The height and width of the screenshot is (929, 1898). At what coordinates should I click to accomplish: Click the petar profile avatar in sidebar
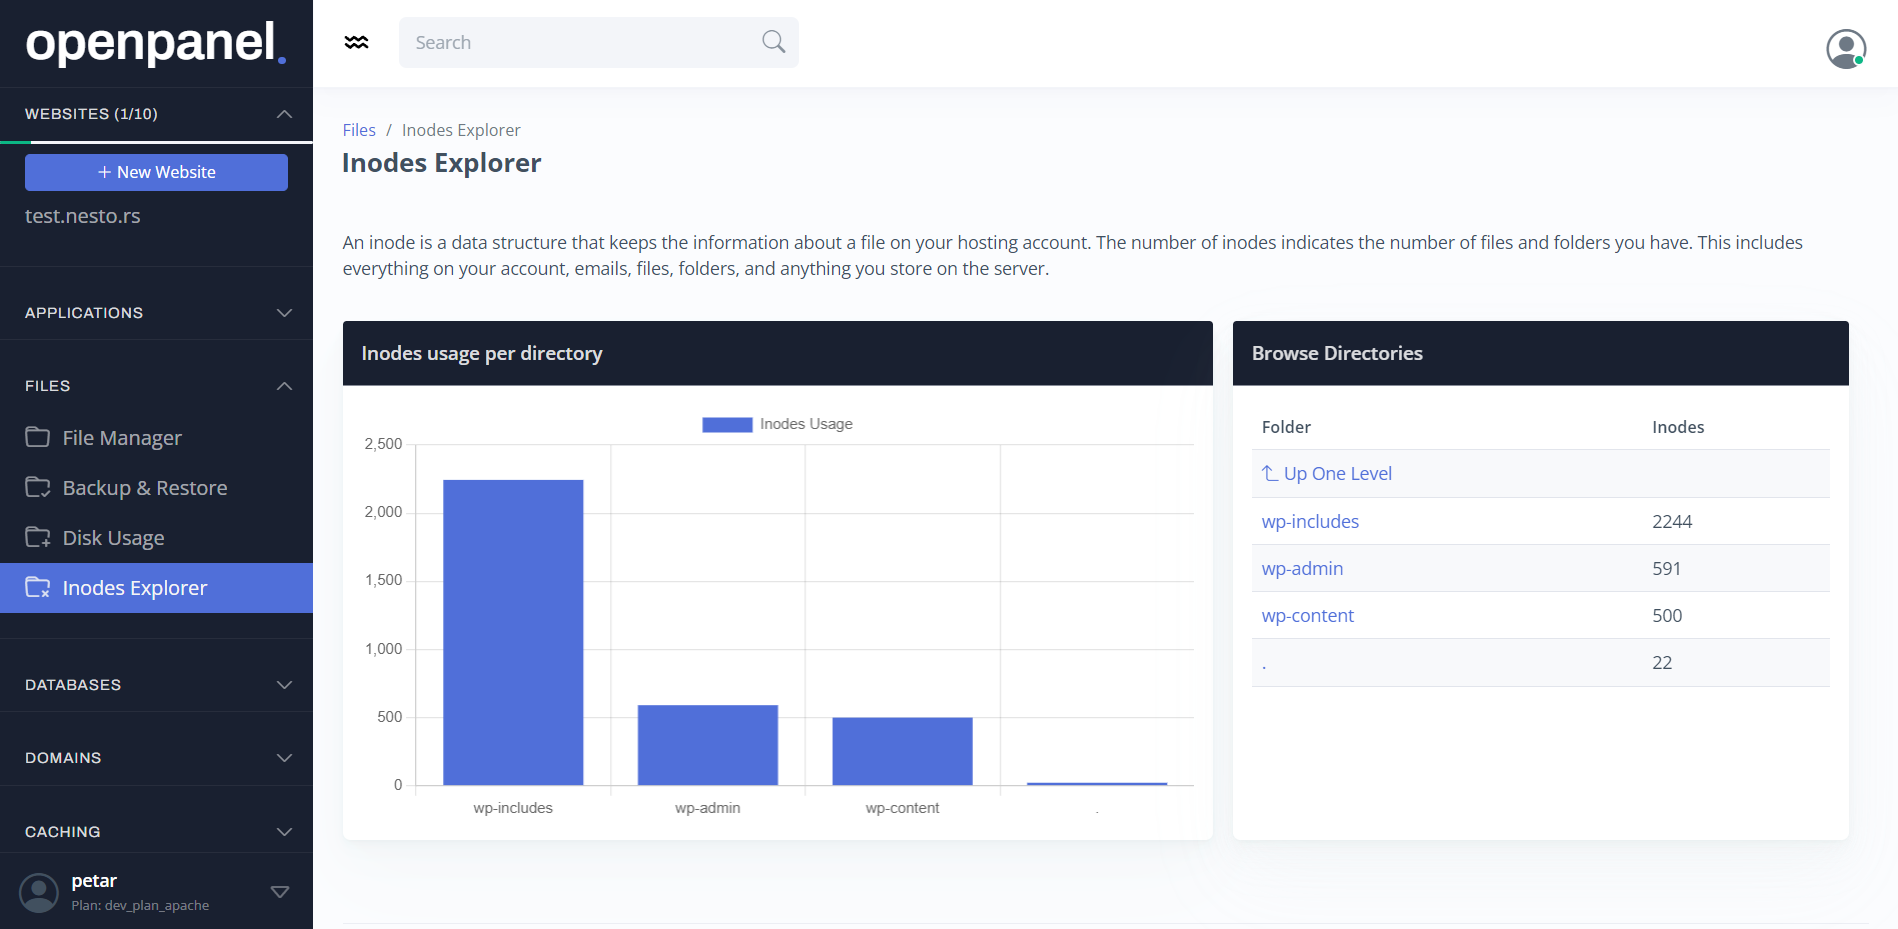point(39,892)
